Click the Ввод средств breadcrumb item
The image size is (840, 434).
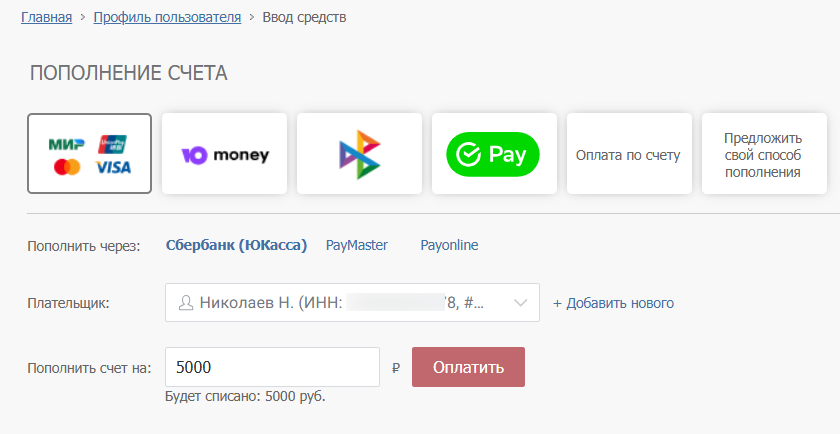[304, 17]
